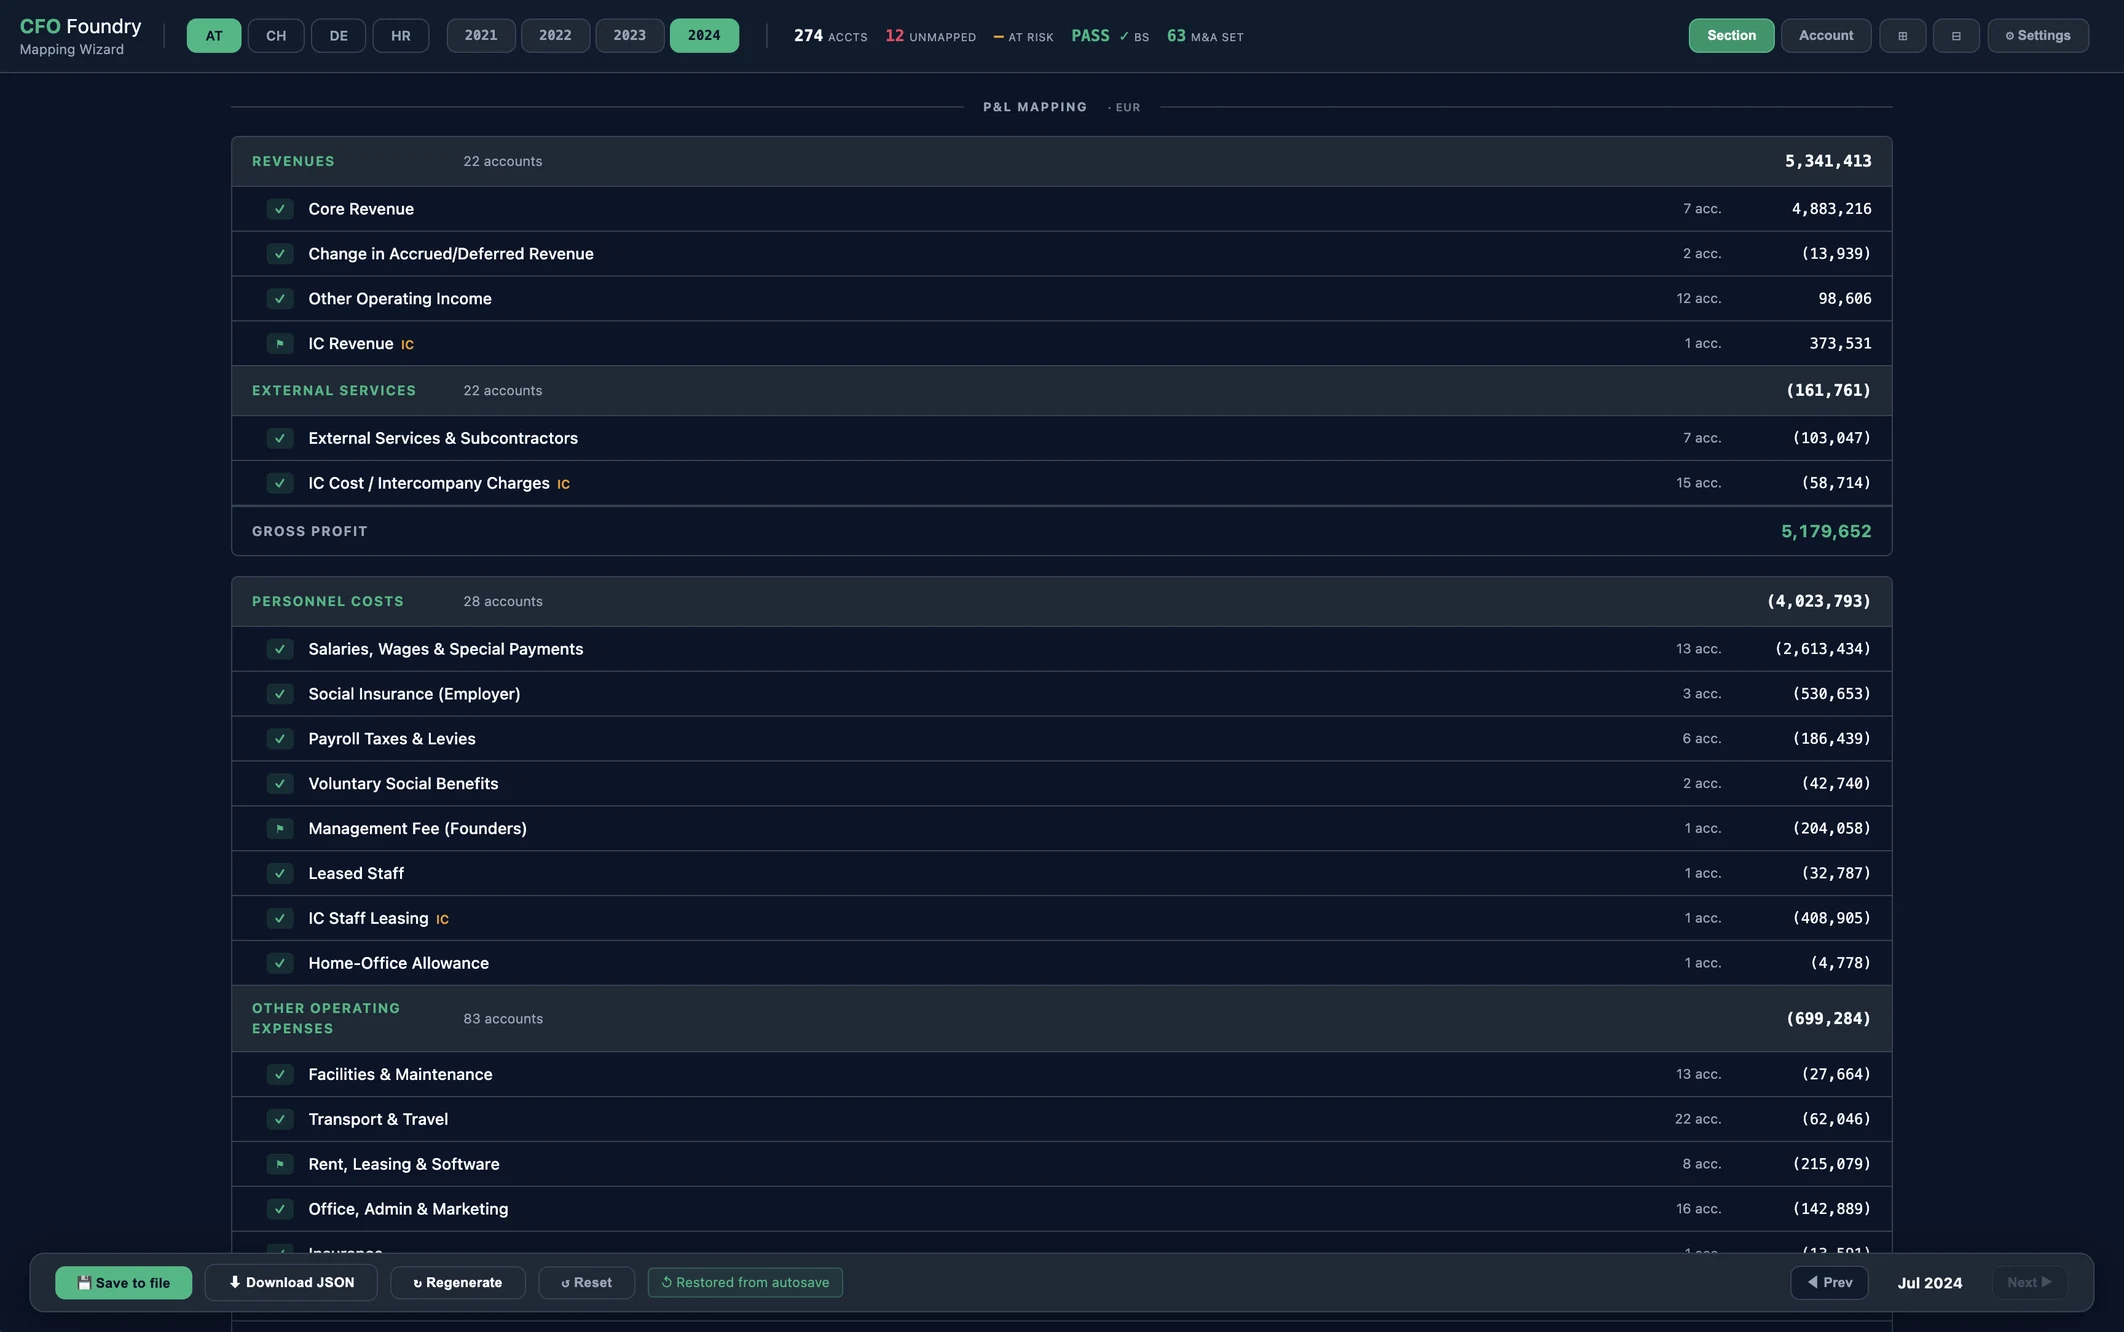Toggle the Other Operating Income checkmark
Screen dimensions: 2124x1332
(280, 299)
